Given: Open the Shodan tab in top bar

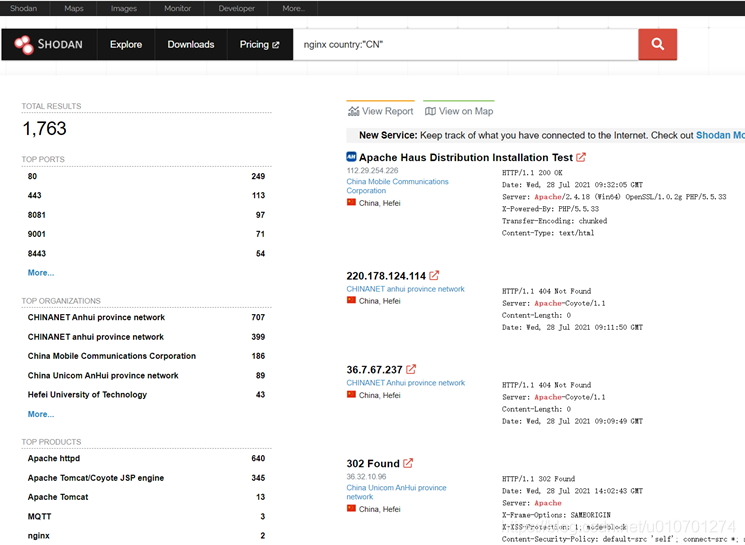Looking at the screenshot, I should coord(24,8).
